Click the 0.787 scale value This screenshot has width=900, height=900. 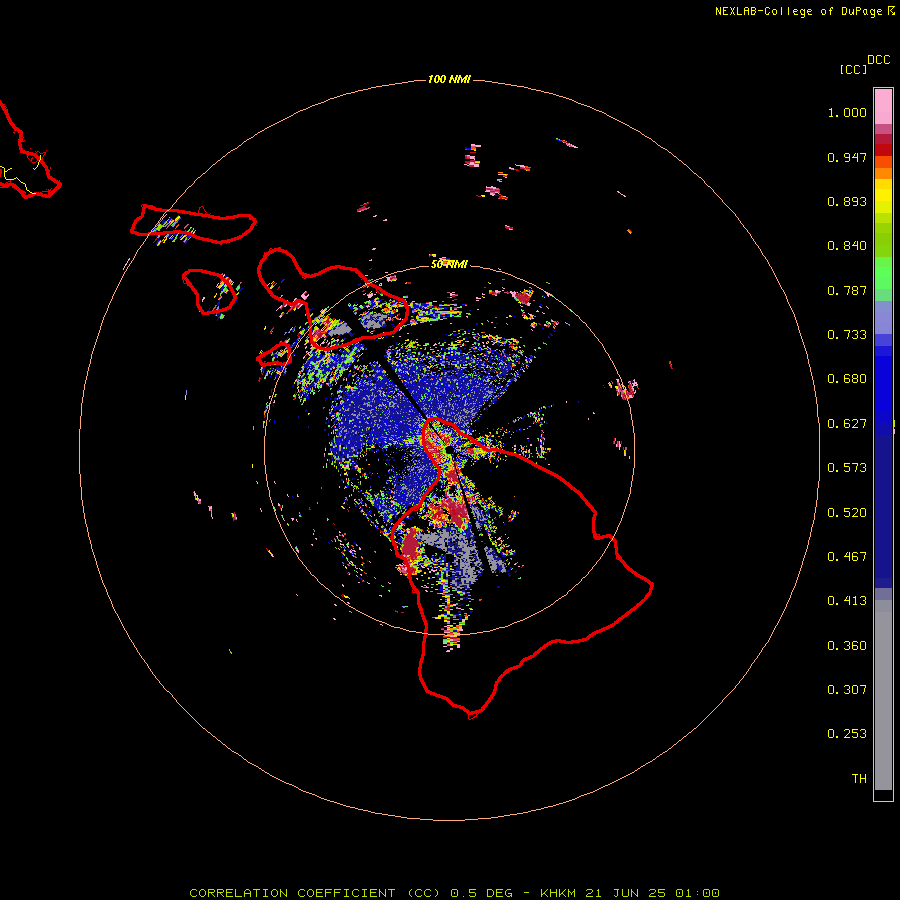[x=847, y=290]
